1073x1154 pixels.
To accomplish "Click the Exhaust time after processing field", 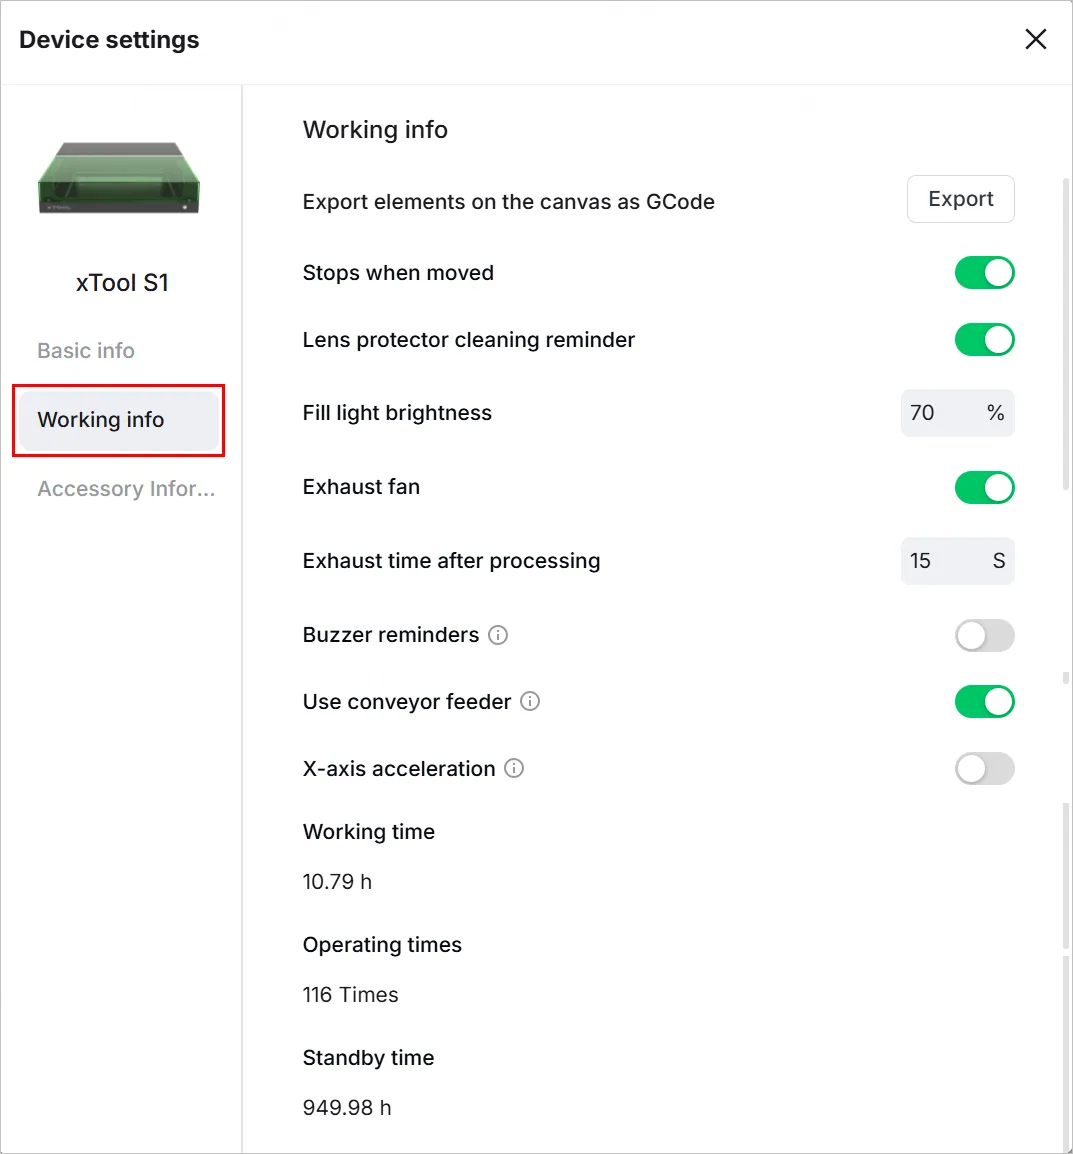I will coord(957,561).
